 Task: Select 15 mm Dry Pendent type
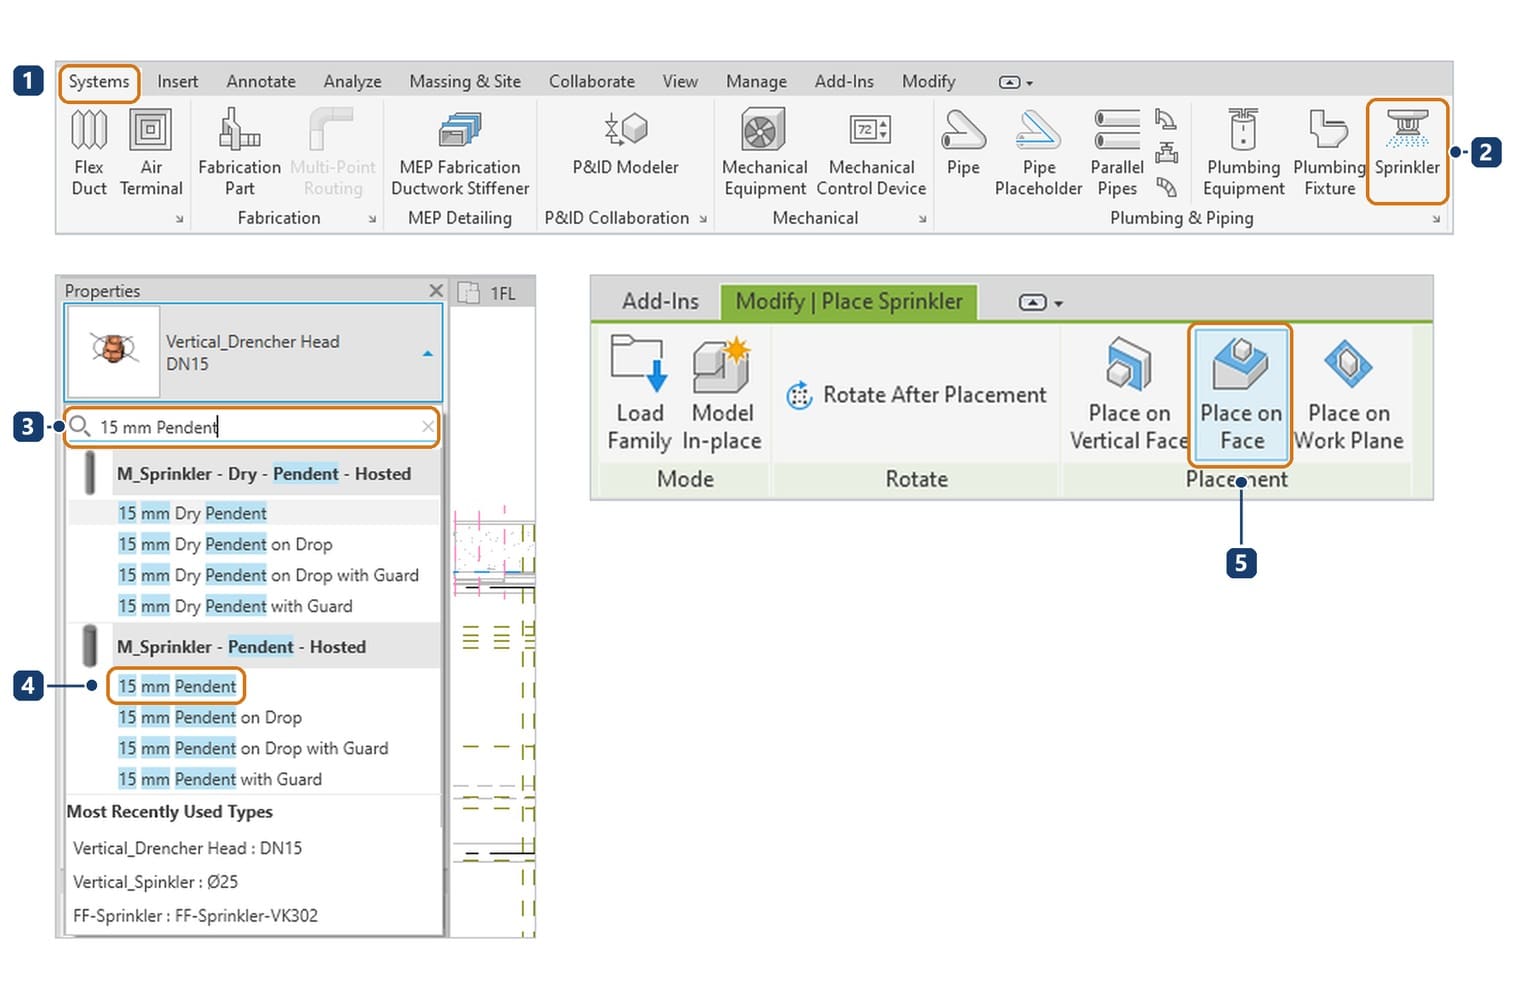pos(192,513)
